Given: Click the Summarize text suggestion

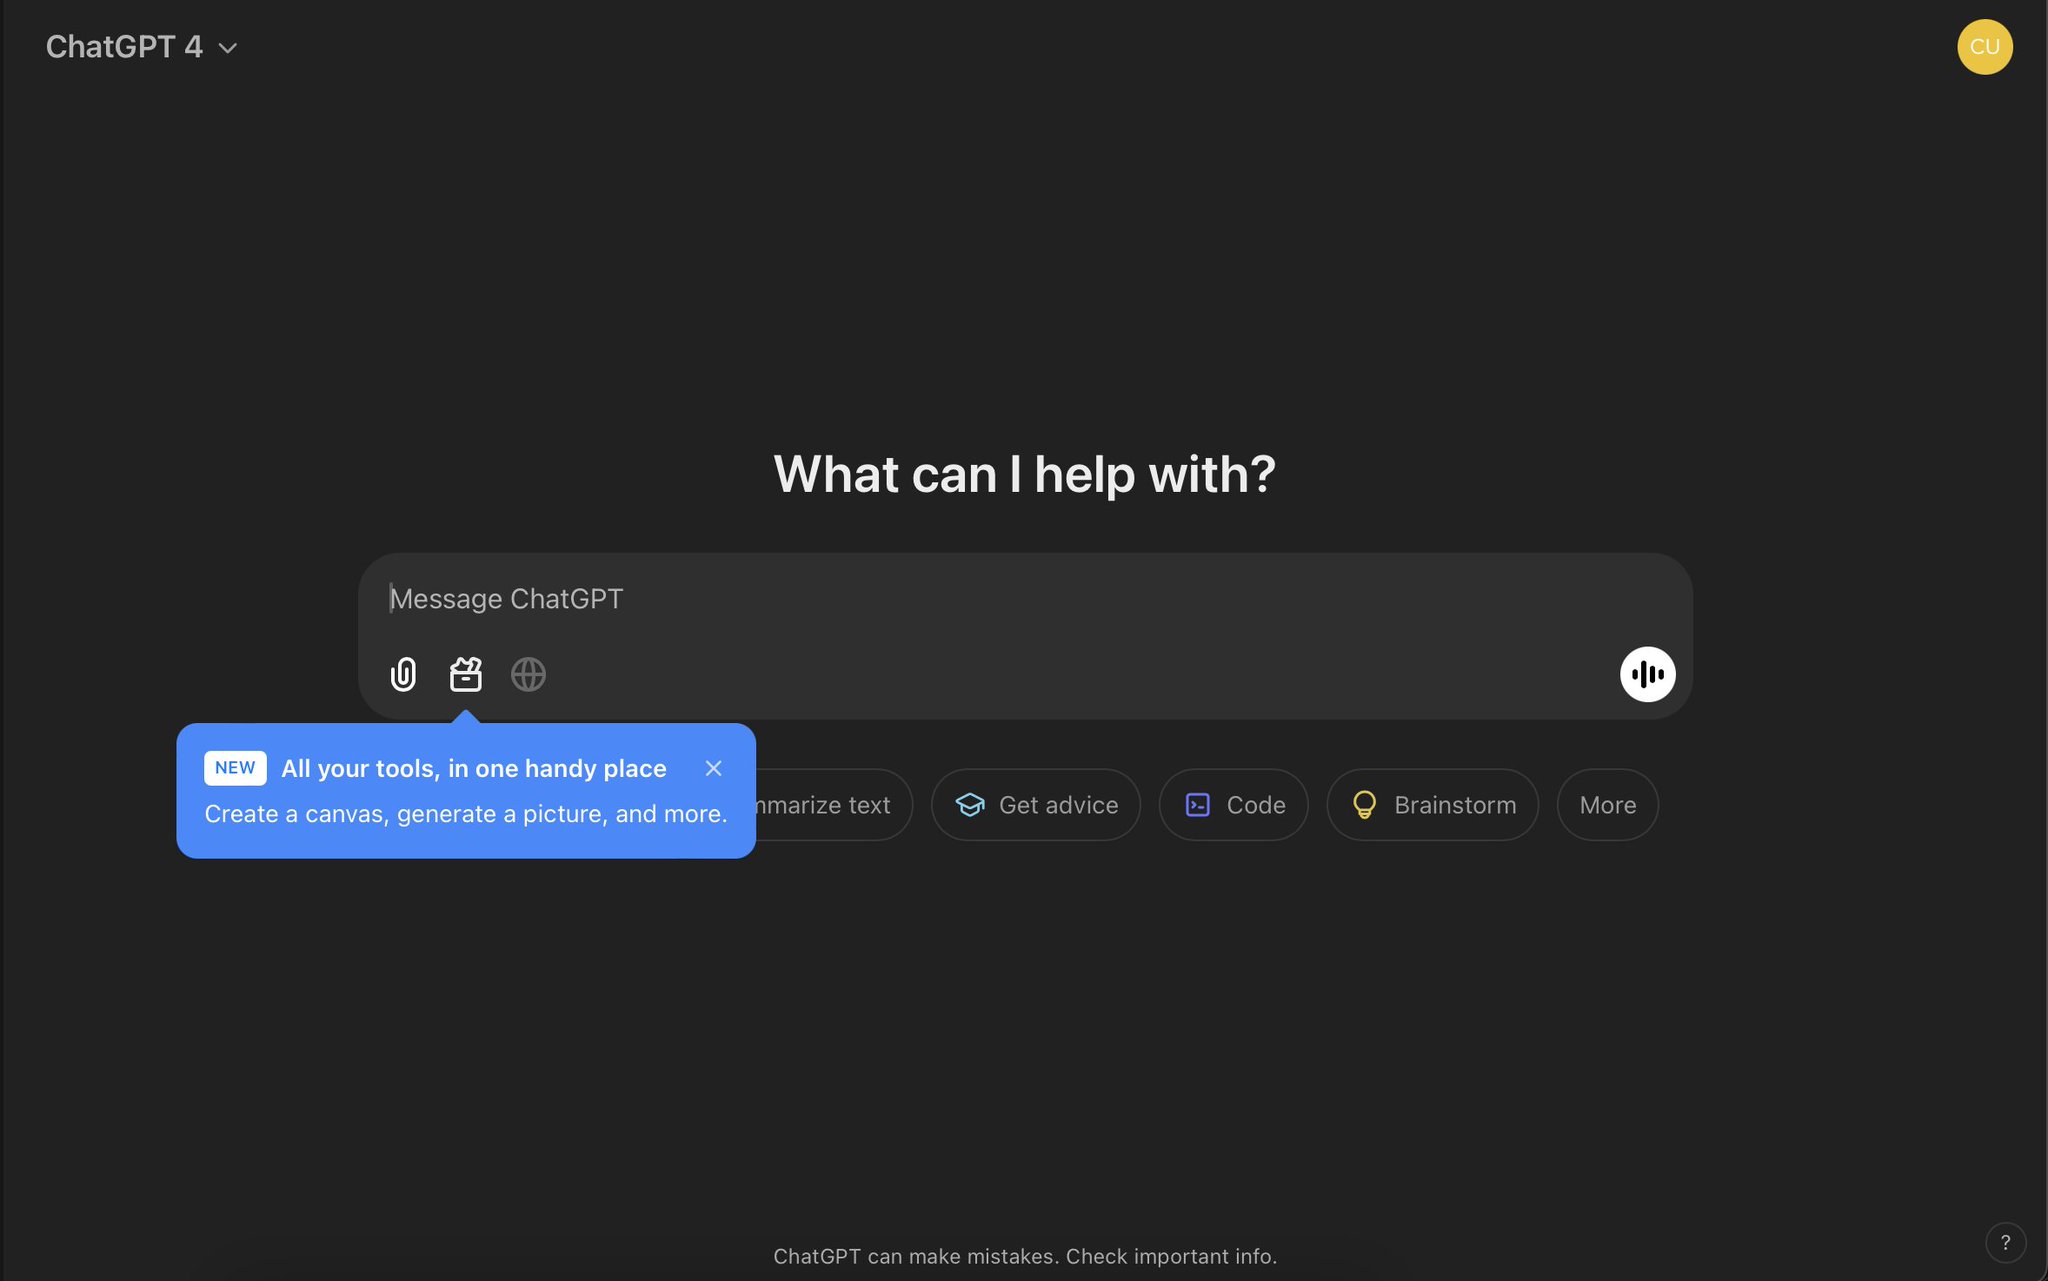Looking at the screenshot, I should tap(832, 805).
